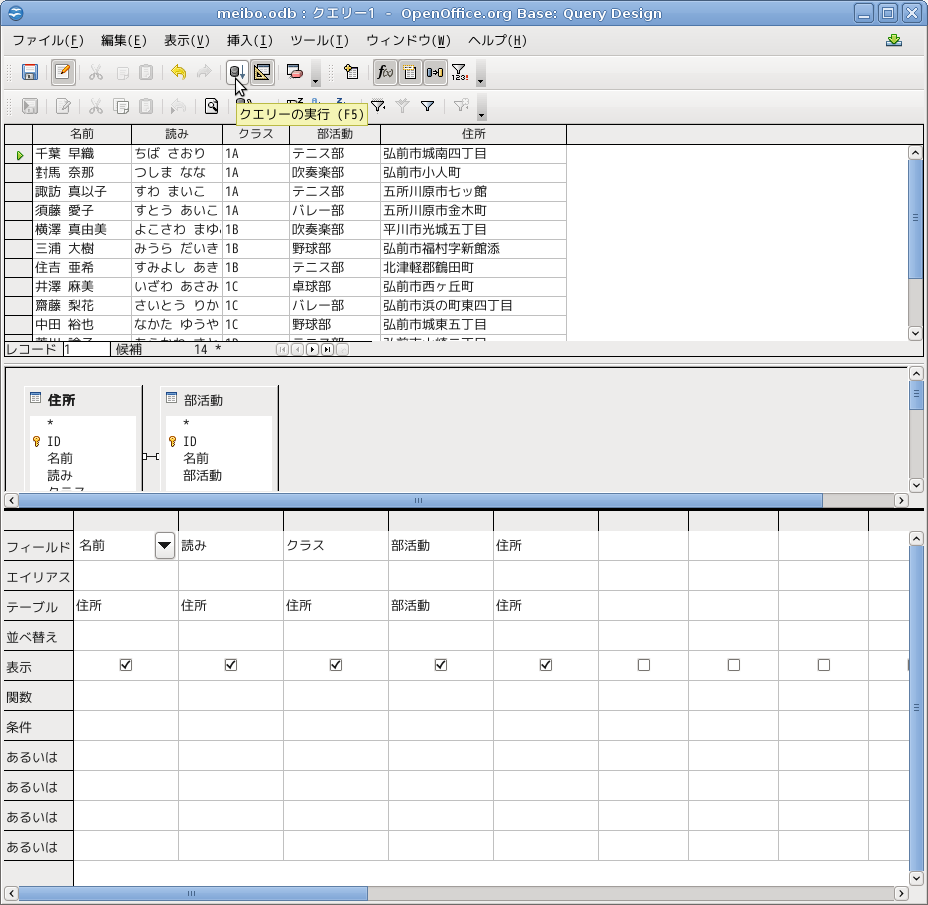Open the dropdown arrow beside Clear Query icon
This screenshot has height=905, width=928.
point(316,78)
